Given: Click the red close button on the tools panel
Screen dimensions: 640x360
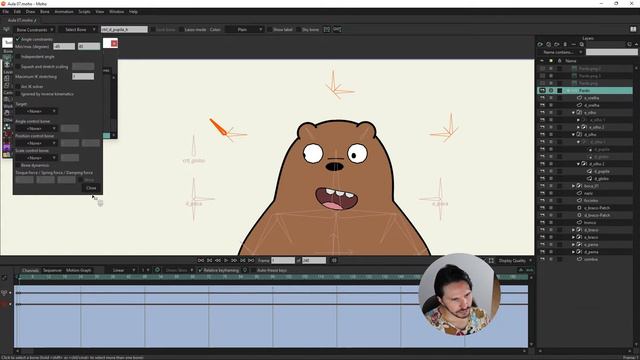Looking at the screenshot, I should tap(114, 43).
